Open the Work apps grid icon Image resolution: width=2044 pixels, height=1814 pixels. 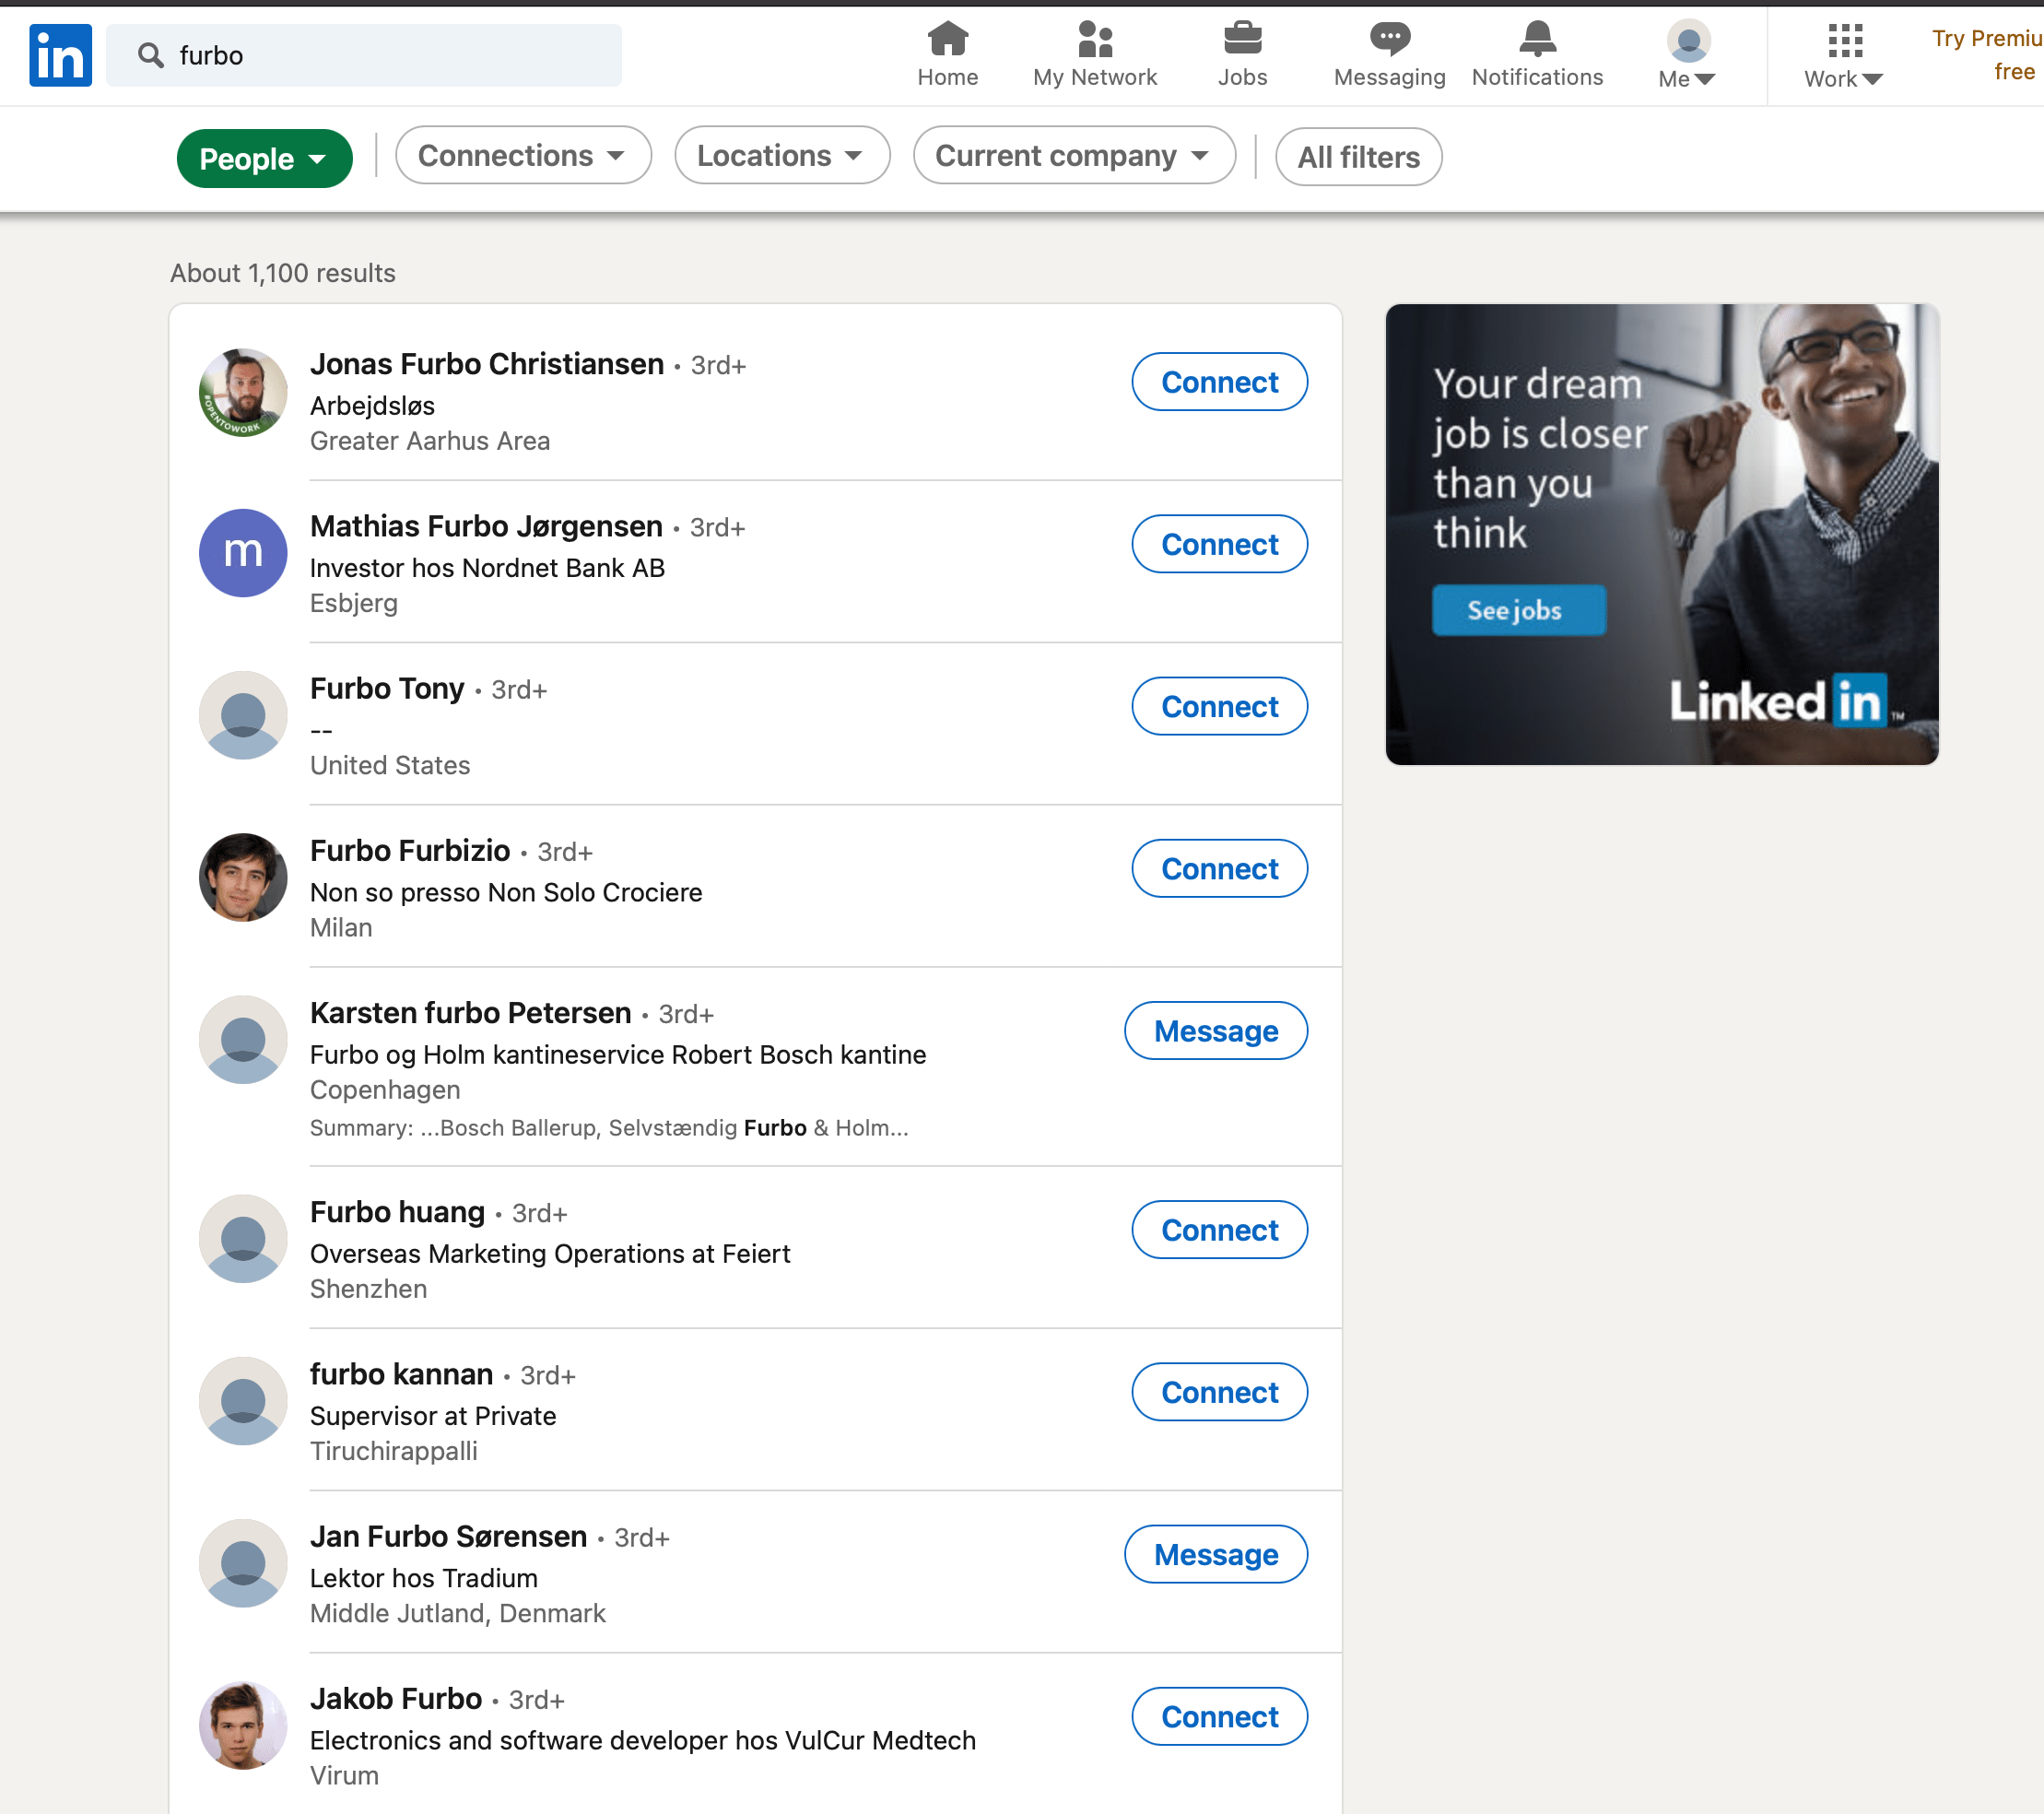point(1844,41)
